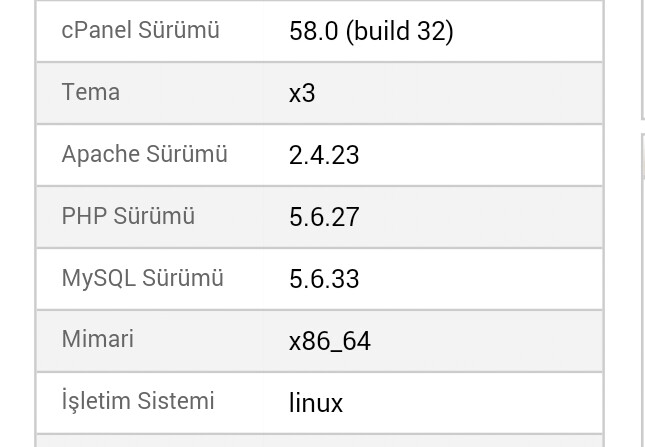This screenshot has height=447, width=645.
Task: Click the PHP Sürümü label
Action: pos(128,215)
